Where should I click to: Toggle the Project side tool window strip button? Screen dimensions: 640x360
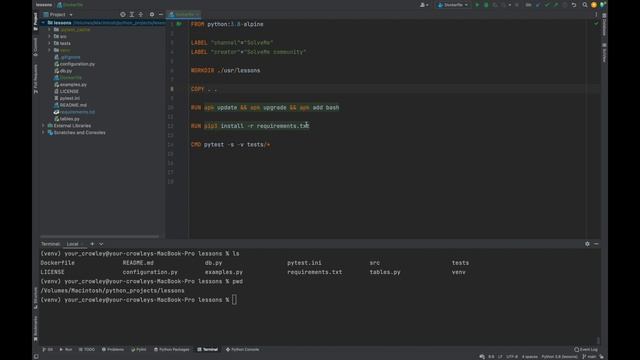pyautogui.click(x=36, y=21)
